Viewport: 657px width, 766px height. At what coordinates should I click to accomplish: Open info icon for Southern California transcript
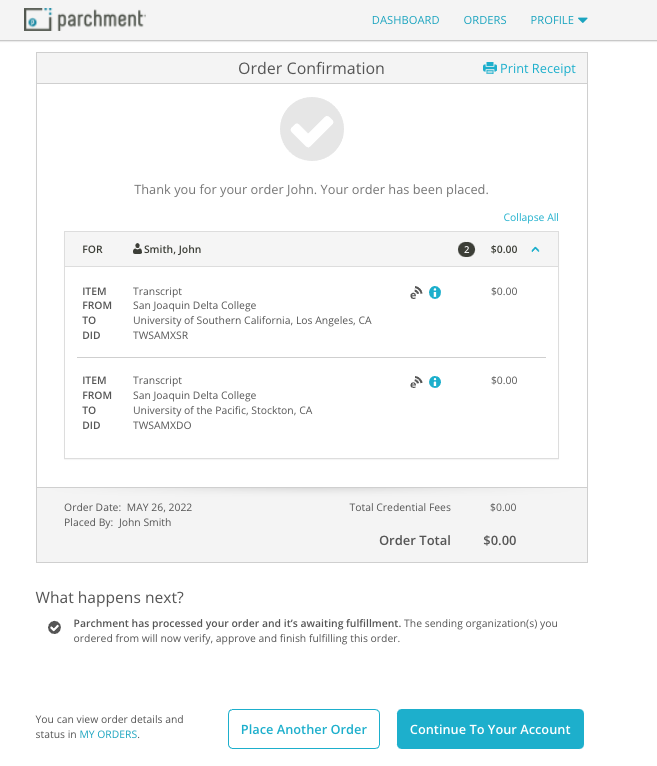[435, 293]
